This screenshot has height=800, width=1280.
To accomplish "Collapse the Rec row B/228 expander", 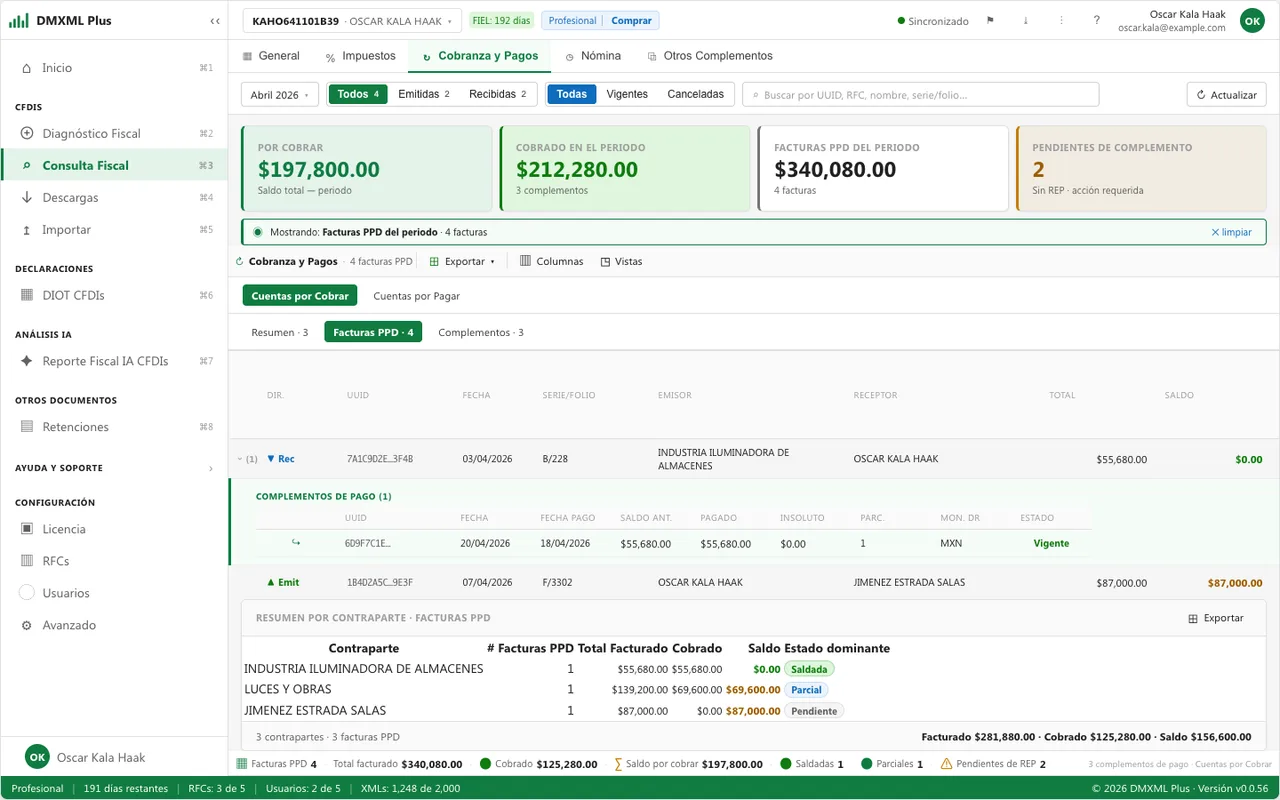I will [240, 459].
